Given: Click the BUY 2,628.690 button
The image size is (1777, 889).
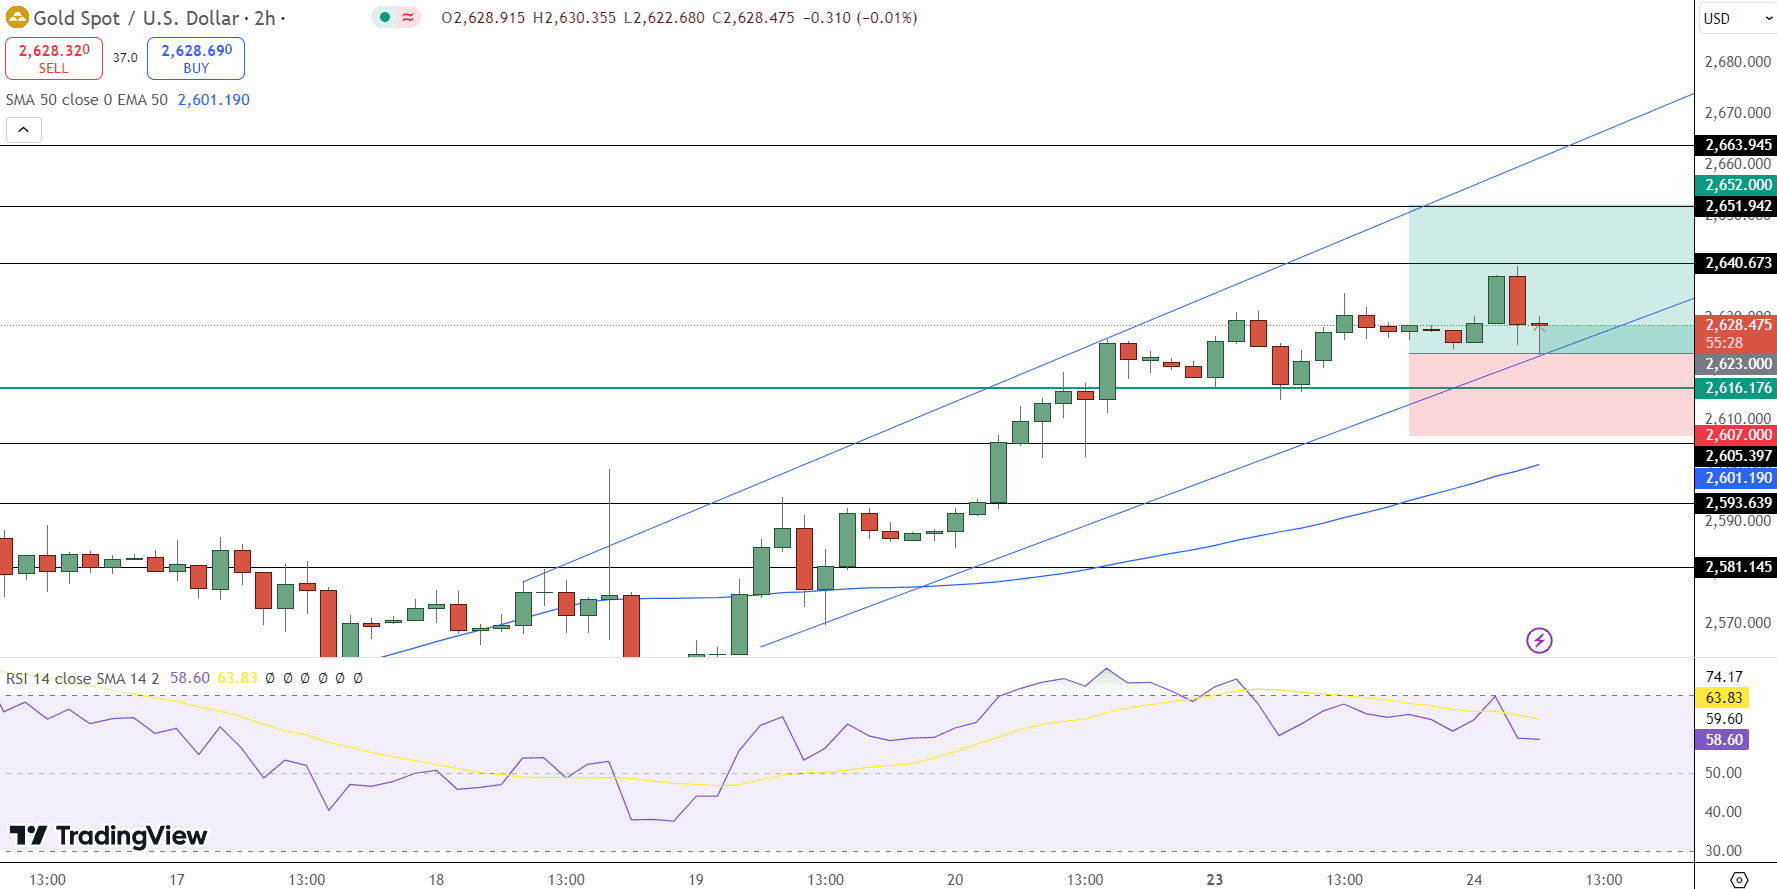Looking at the screenshot, I should 196,59.
